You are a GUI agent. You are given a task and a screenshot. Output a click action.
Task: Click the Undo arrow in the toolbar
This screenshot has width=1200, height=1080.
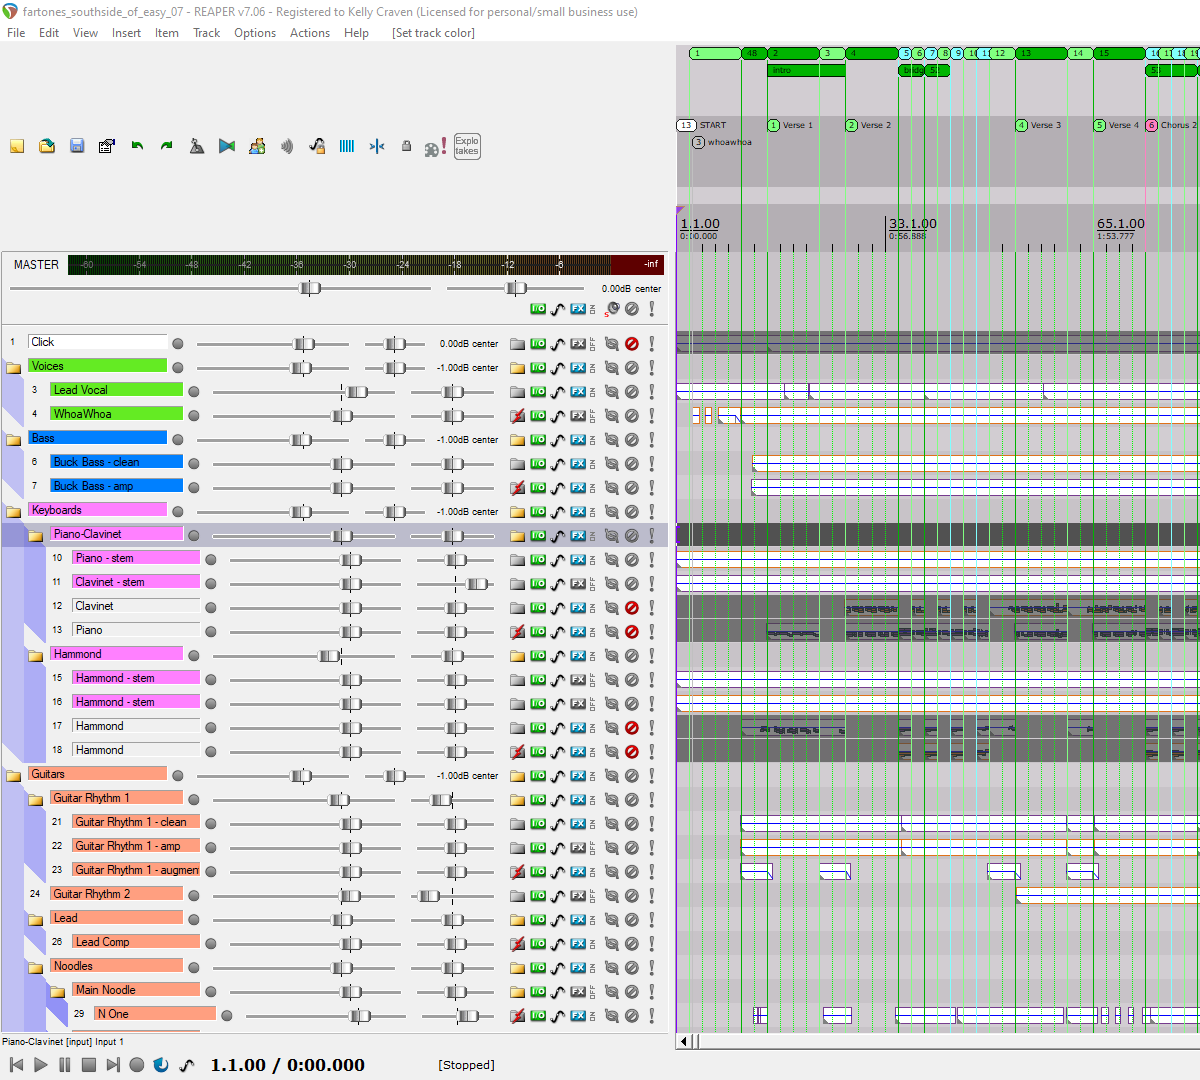(x=137, y=146)
